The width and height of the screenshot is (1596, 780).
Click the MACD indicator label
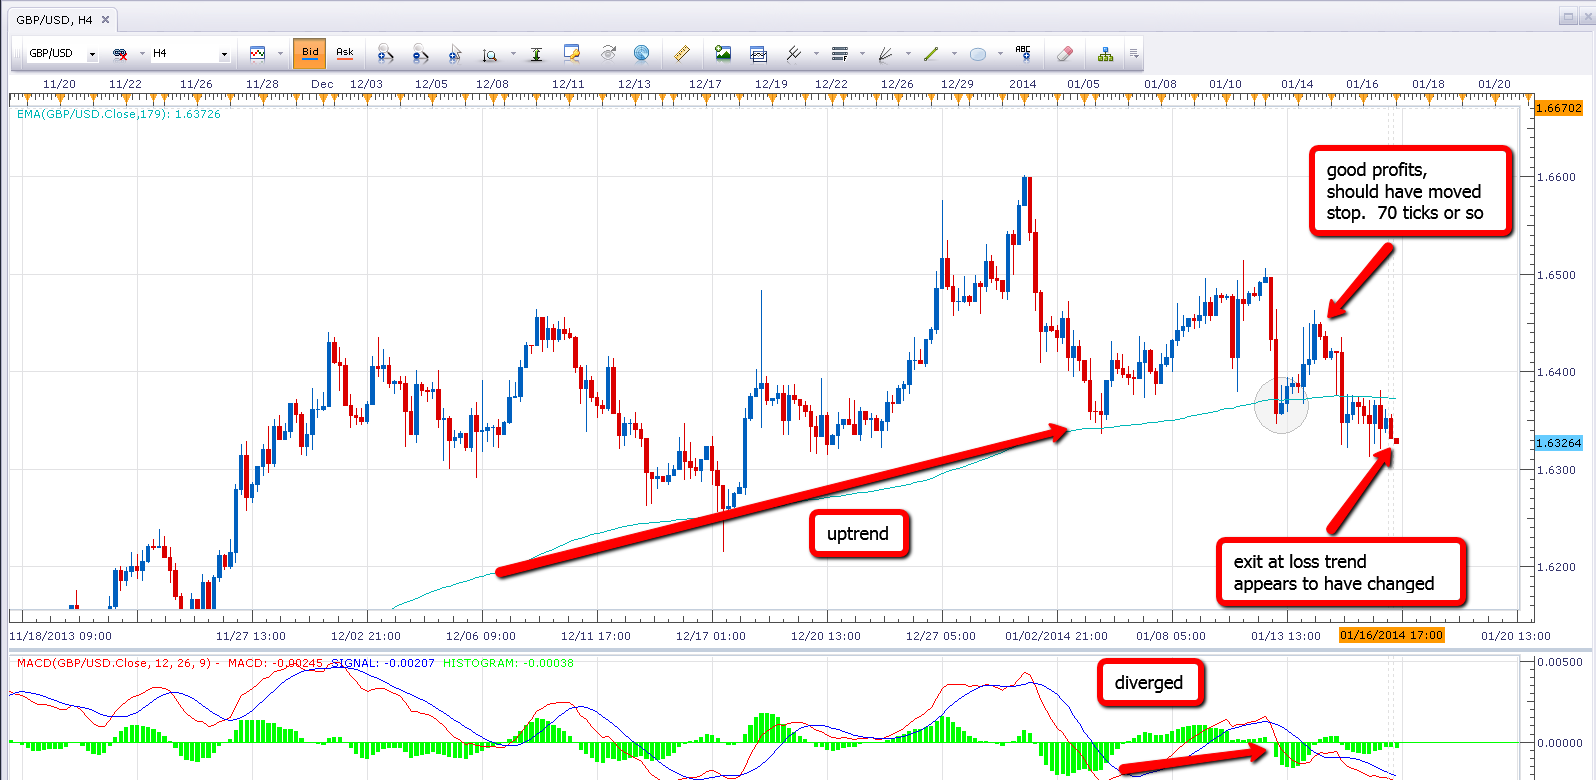(x=169, y=663)
